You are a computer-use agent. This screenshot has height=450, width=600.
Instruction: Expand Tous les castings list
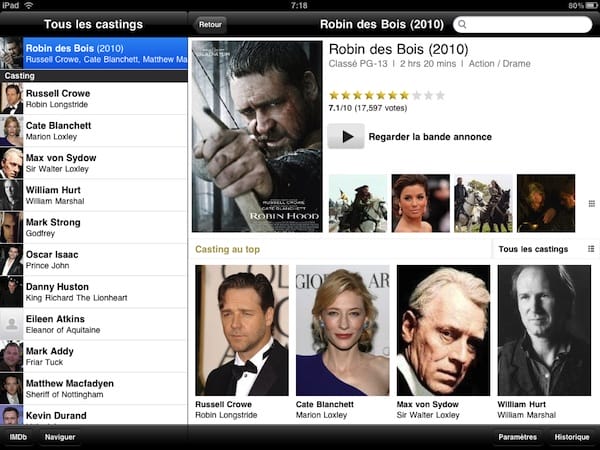tap(538, 248)
